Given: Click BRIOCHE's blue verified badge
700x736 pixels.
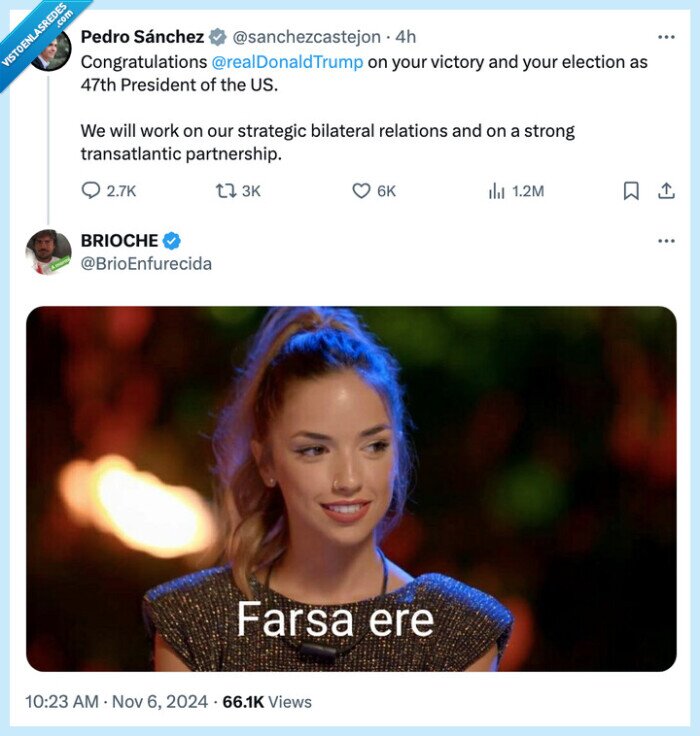Looking at the screenshot, I should point(171,241).
